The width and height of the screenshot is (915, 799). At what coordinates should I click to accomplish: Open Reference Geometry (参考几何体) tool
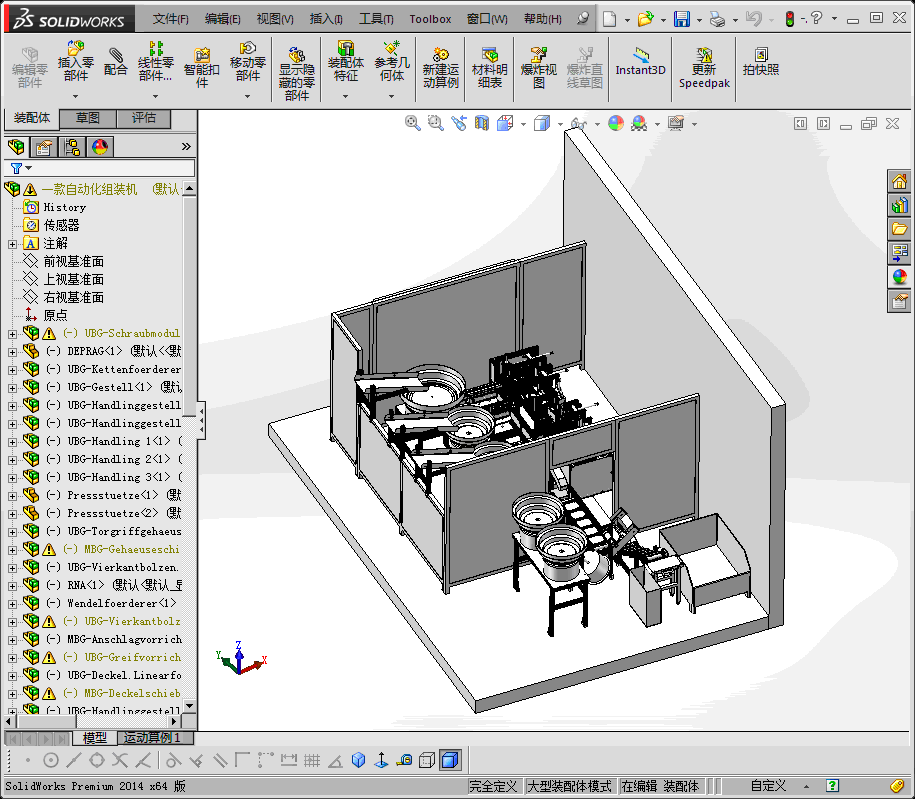(392, 61)
